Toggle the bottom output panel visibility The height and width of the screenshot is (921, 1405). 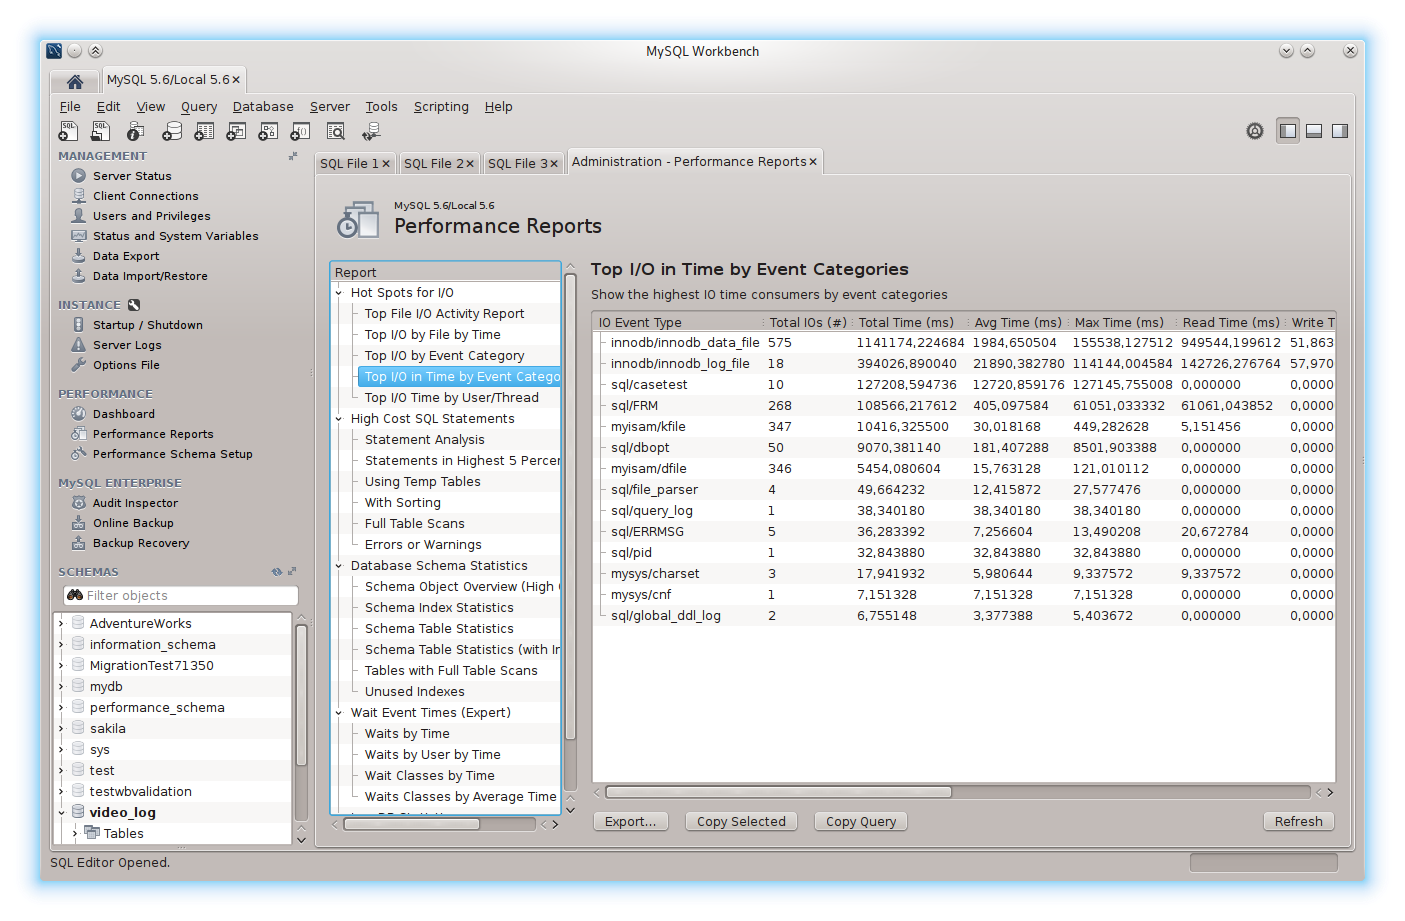pyautogui.click(x=1314, y=131)
